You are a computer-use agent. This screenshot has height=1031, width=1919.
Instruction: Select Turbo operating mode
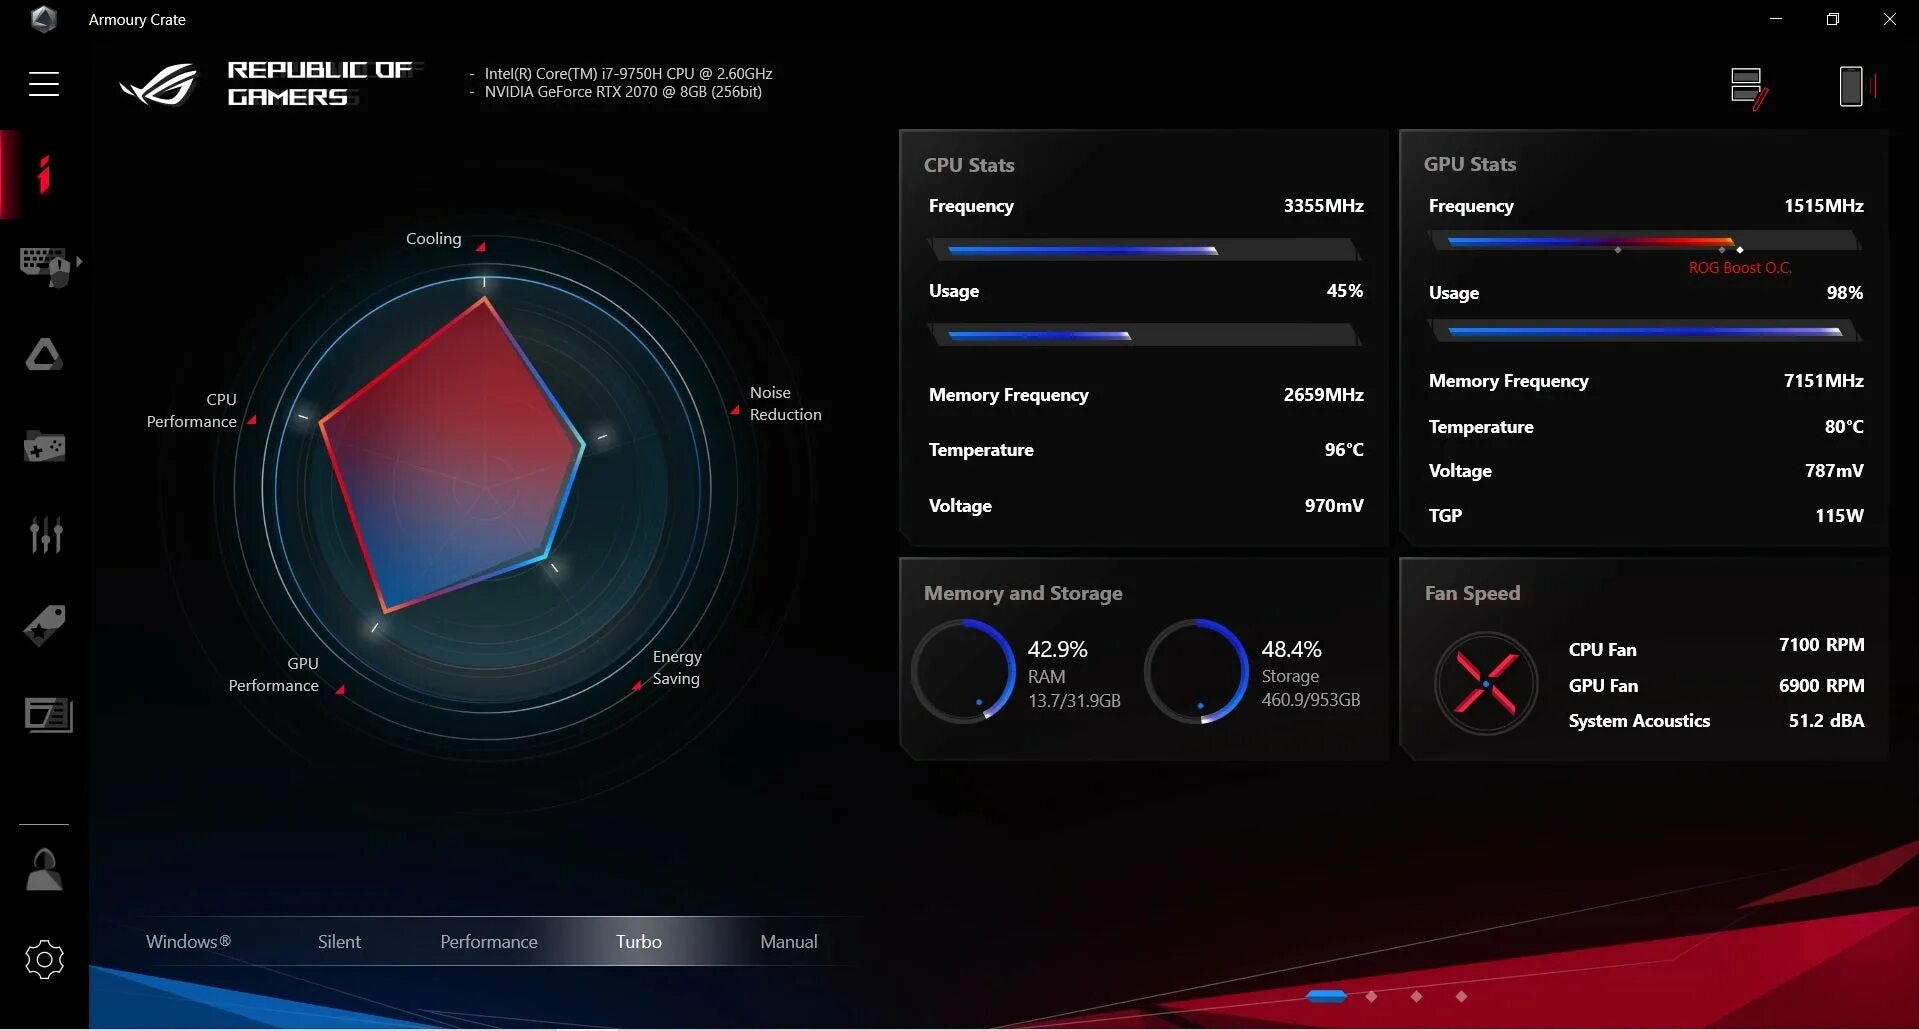[x=639, y=942]
